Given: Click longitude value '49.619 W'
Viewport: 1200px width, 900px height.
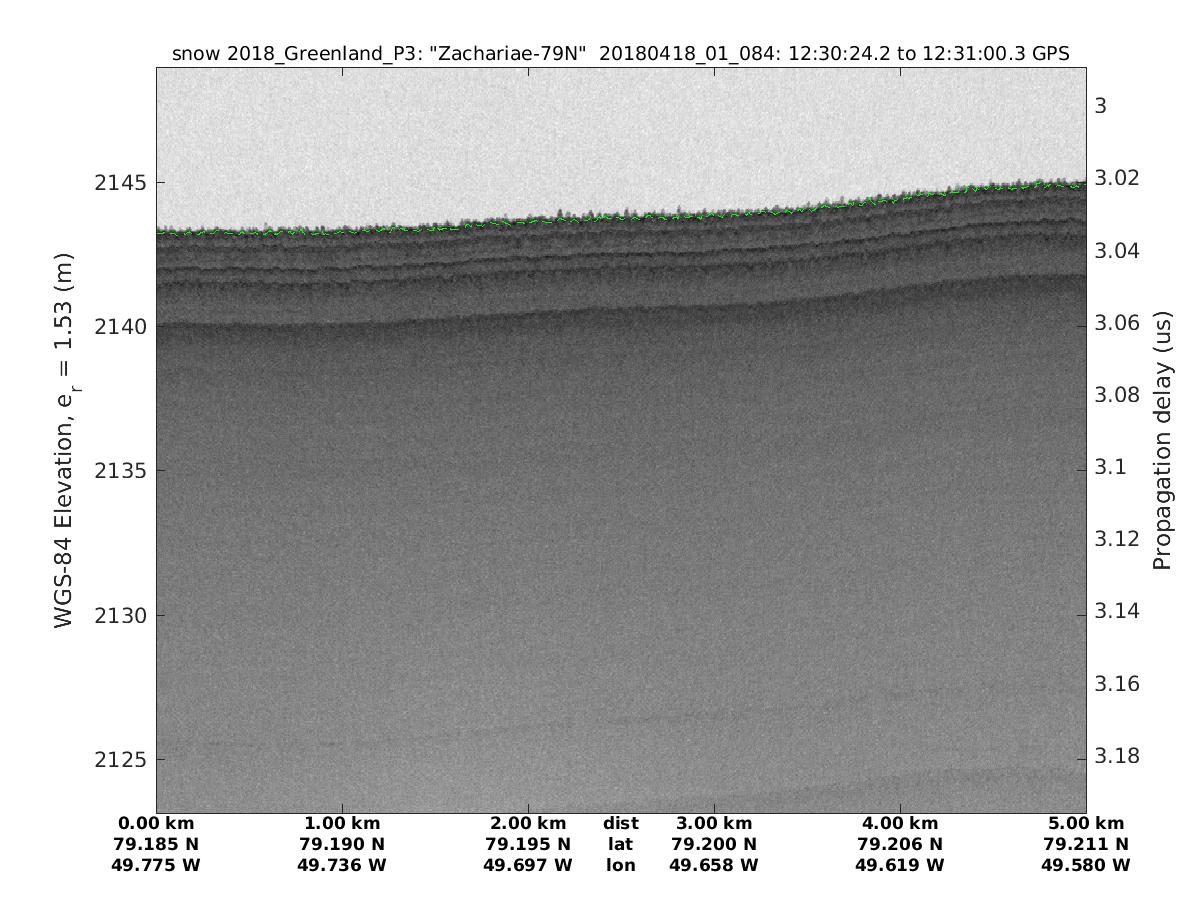Looking at the screenshot, I should 900,865.
